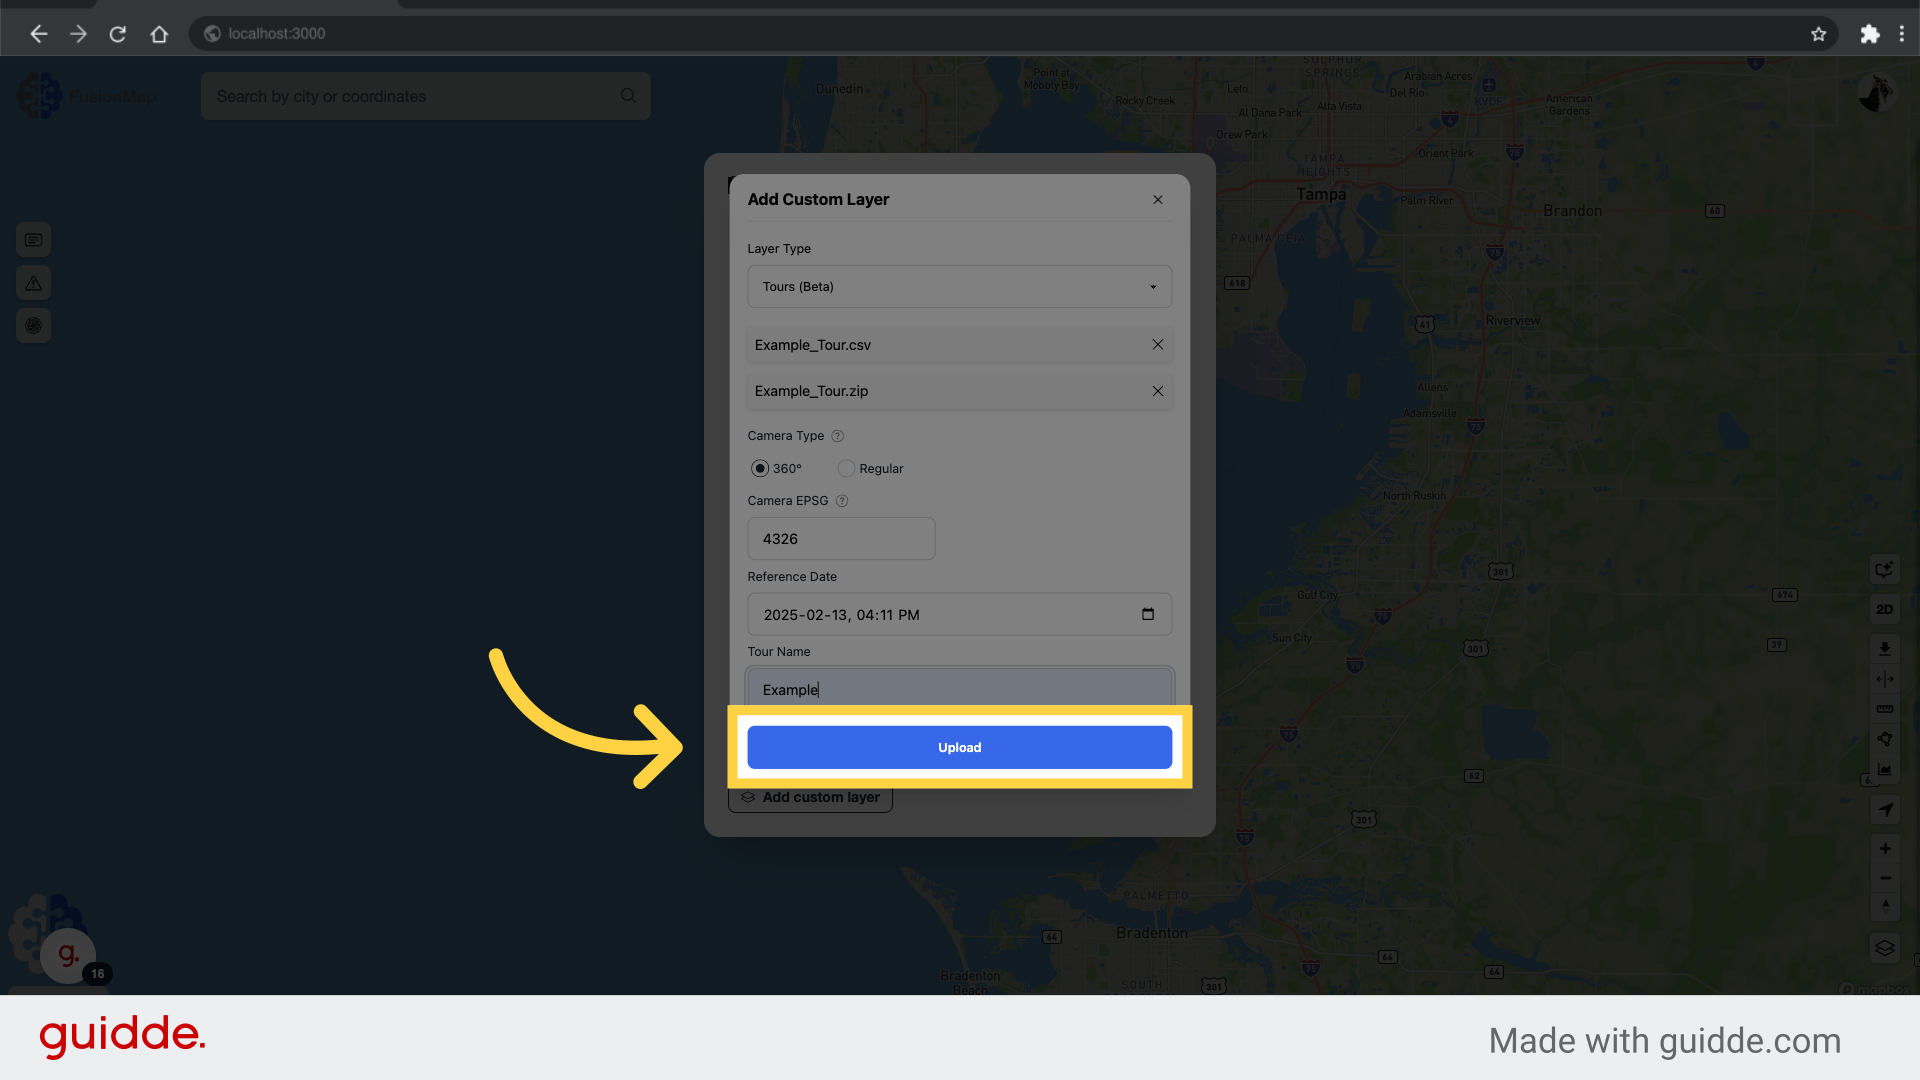The height and width of the screenshot is (1080, 1920).
Task: Select the Regular camera type
Action: coord(846,468)
